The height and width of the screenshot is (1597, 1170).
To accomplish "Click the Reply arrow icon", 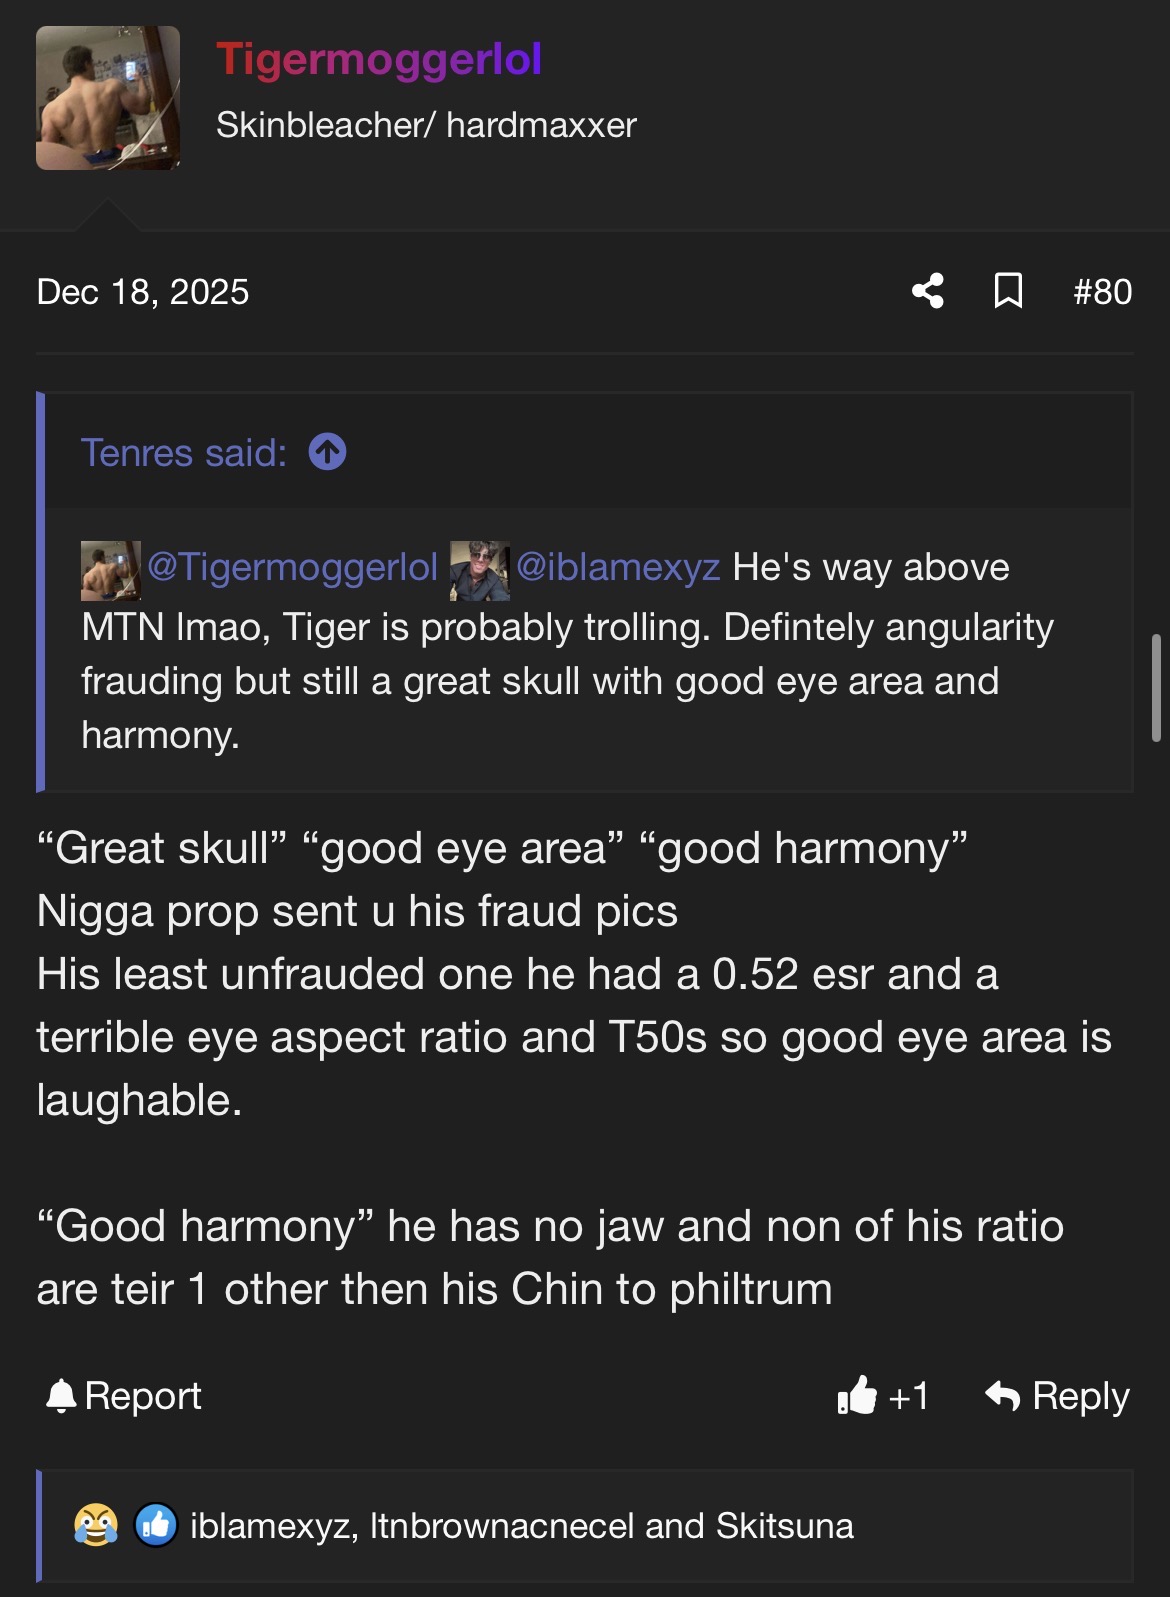I will (x=1003, y=1395).
